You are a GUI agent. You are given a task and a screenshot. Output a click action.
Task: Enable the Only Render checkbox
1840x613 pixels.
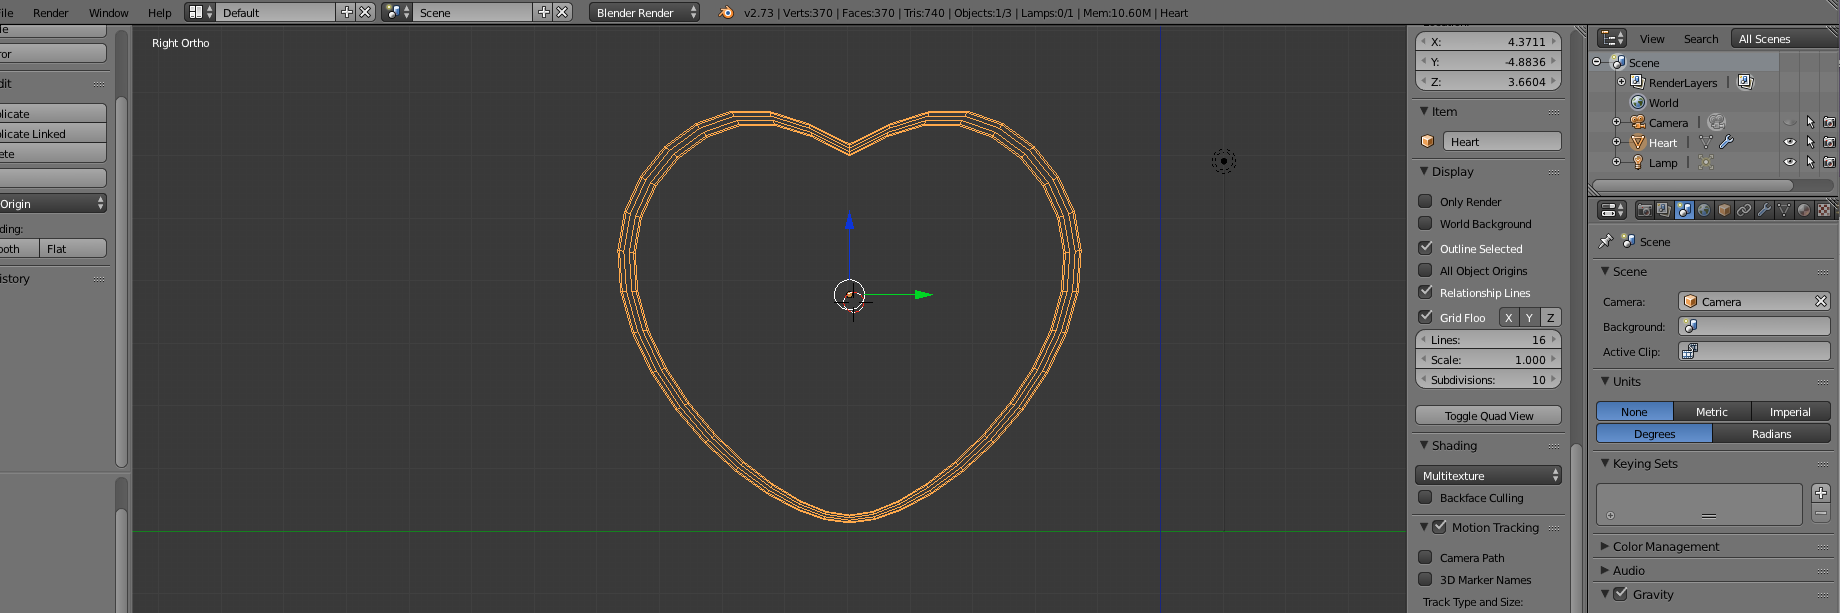[1425, 201]
